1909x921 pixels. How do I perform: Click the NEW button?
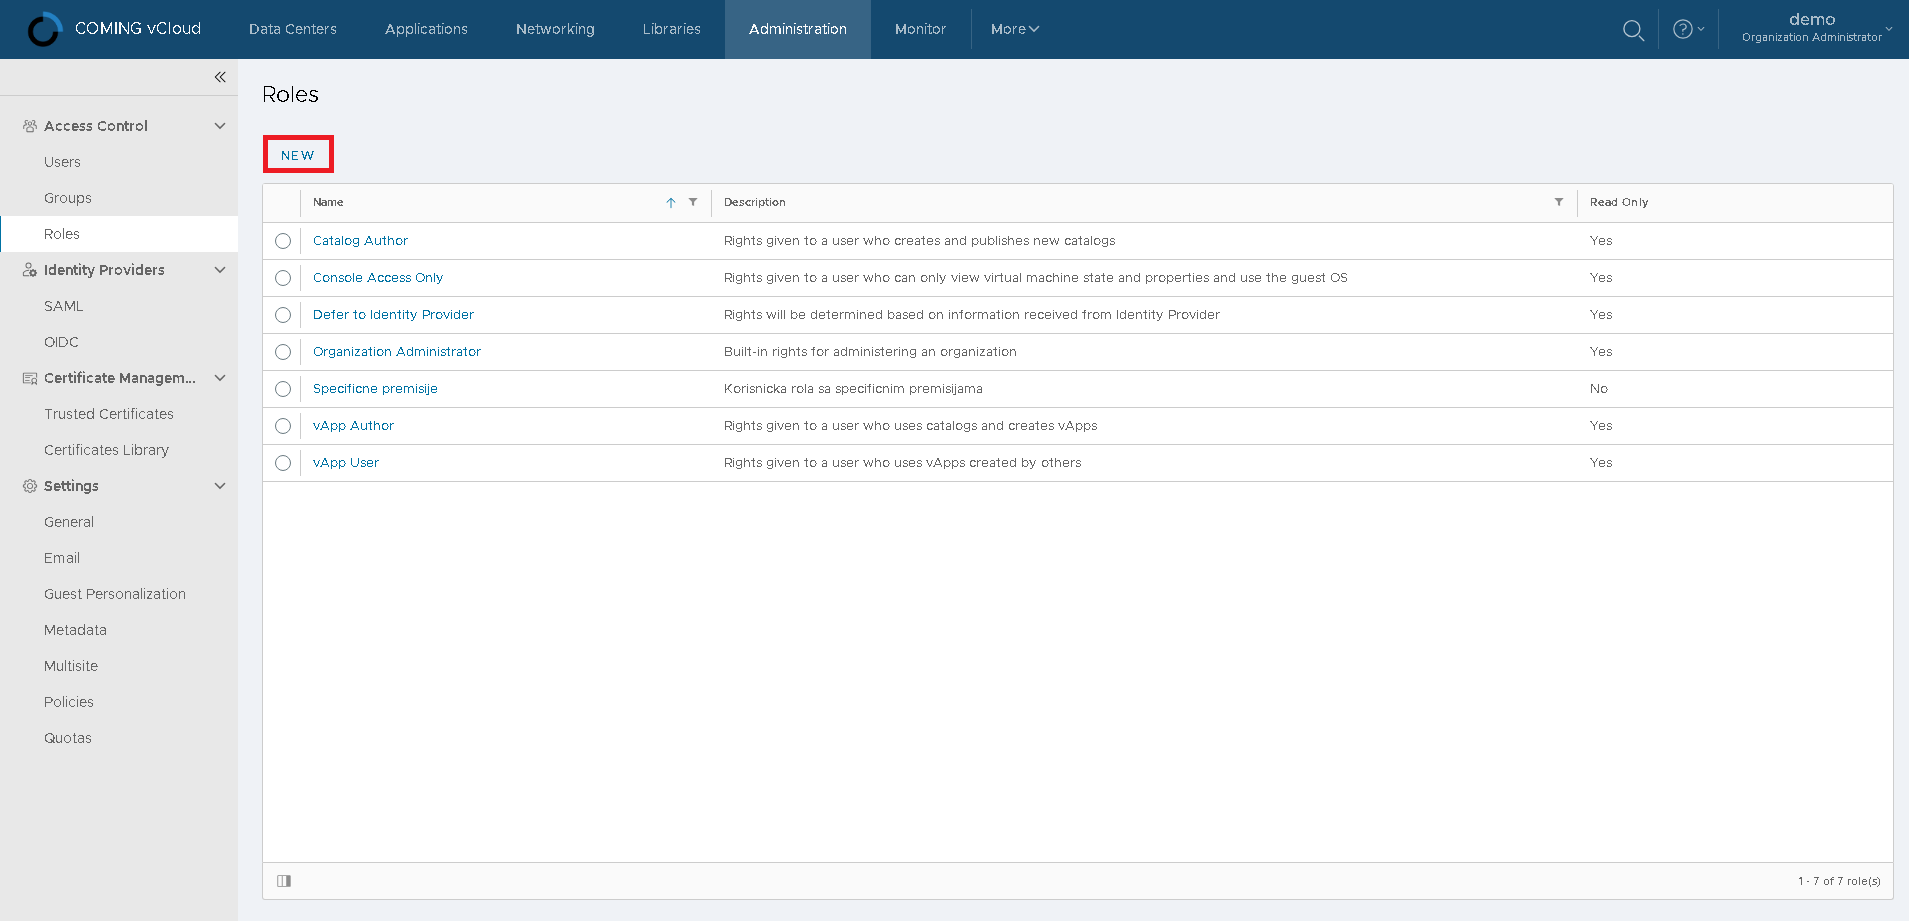point(298,155)
